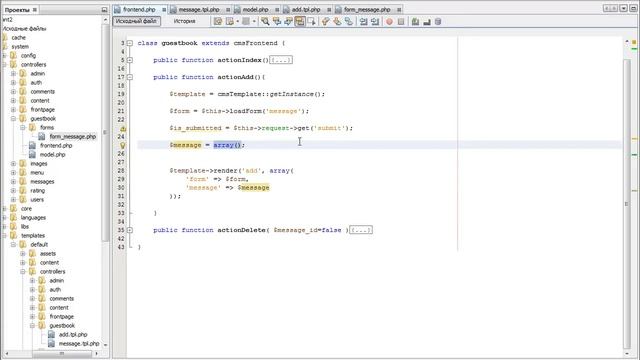The width and height of the screenshot is (640, 360).
Task: Collapse actionAdd function fold marker
Action: pyautogui.click(x=130, y=77)
